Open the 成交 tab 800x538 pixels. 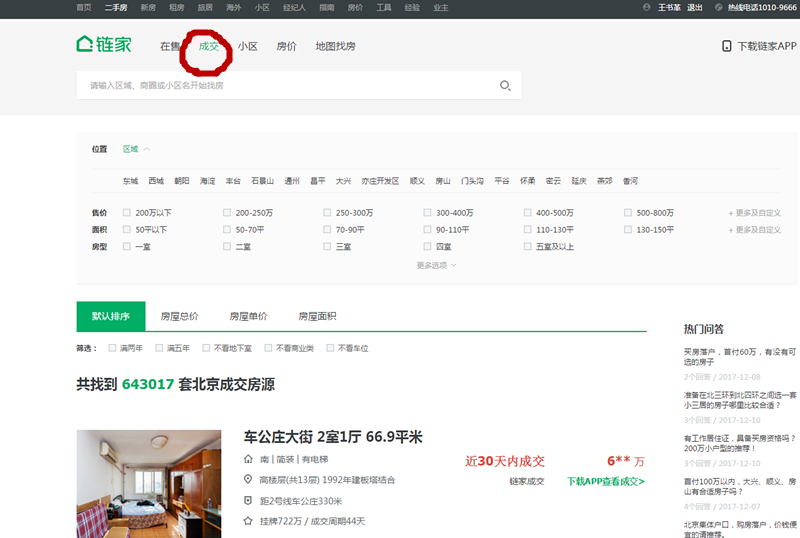click(209, 46)
